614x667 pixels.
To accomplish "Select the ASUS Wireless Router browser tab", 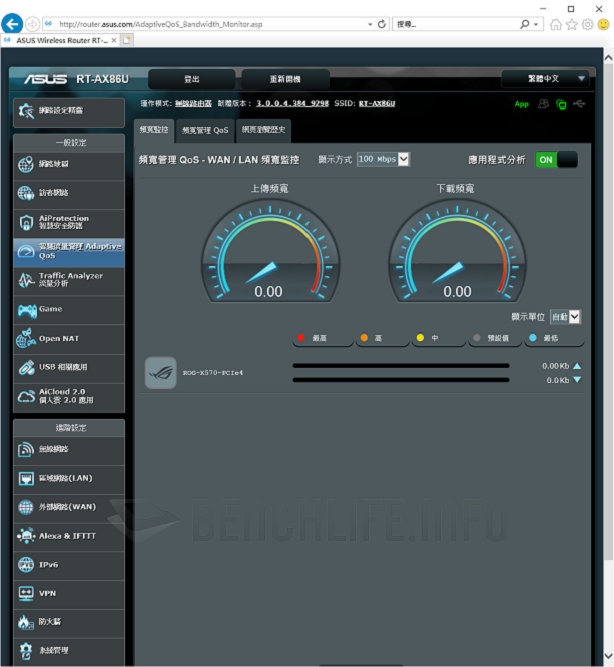I will pos(60,41).
